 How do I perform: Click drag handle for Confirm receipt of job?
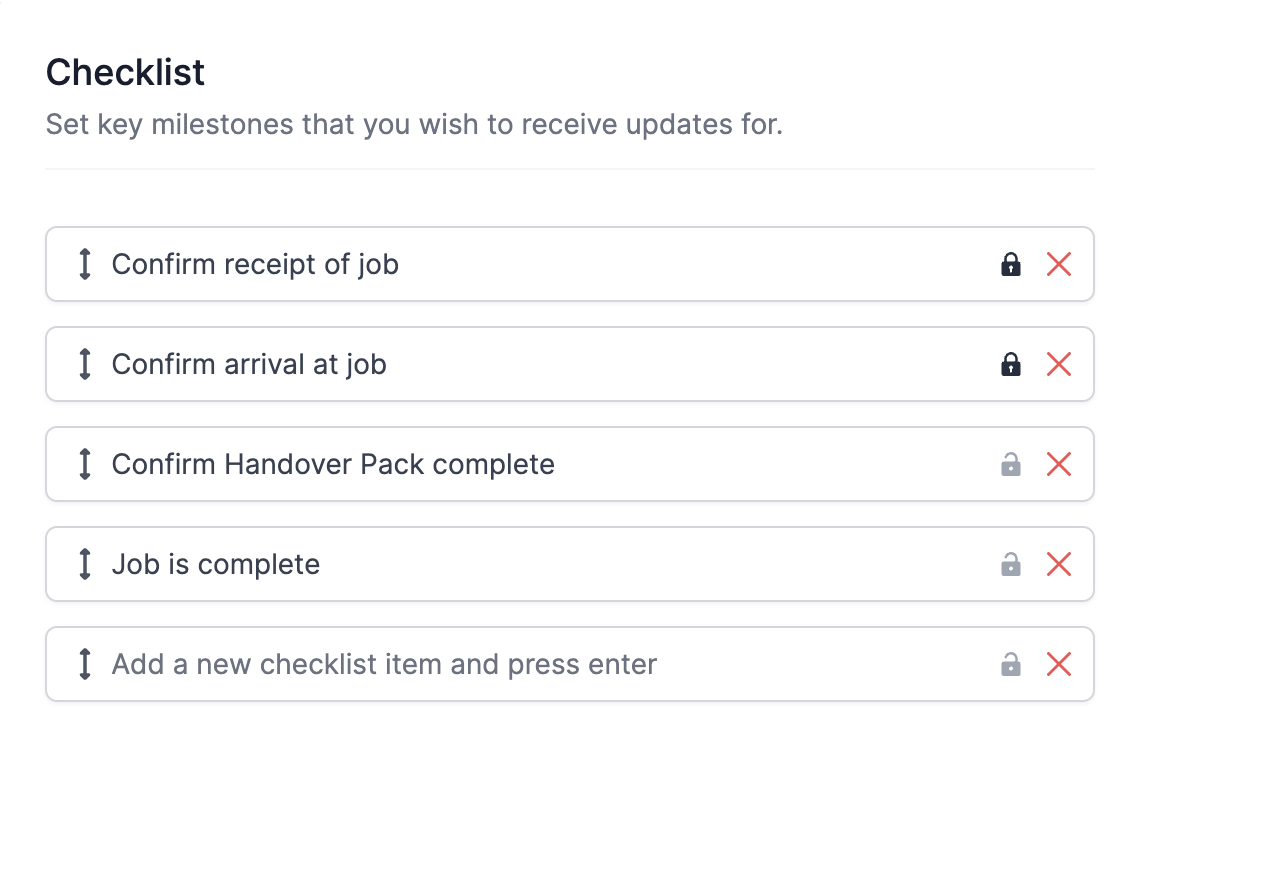coord(85,264)
